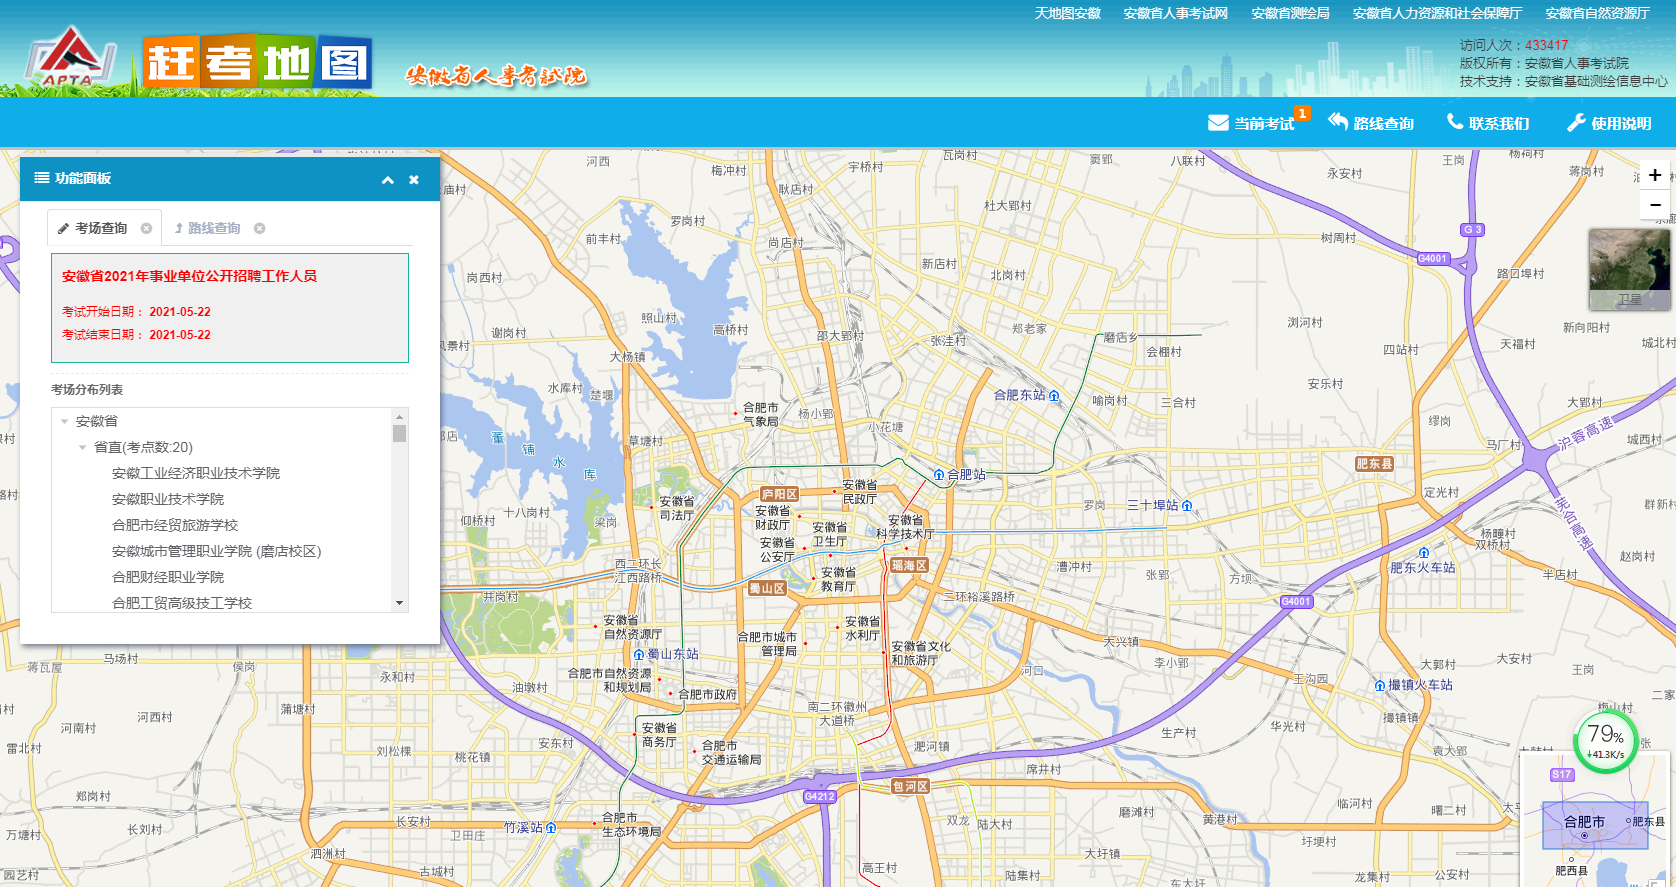Zoom out the map with minus button

[1655, 205]
